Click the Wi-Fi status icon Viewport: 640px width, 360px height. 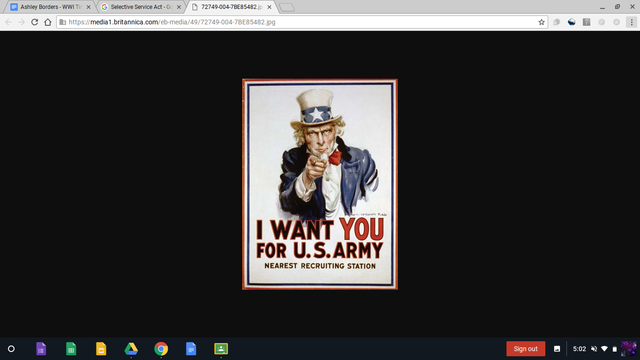pyautogui.click(x=604, y=349)
